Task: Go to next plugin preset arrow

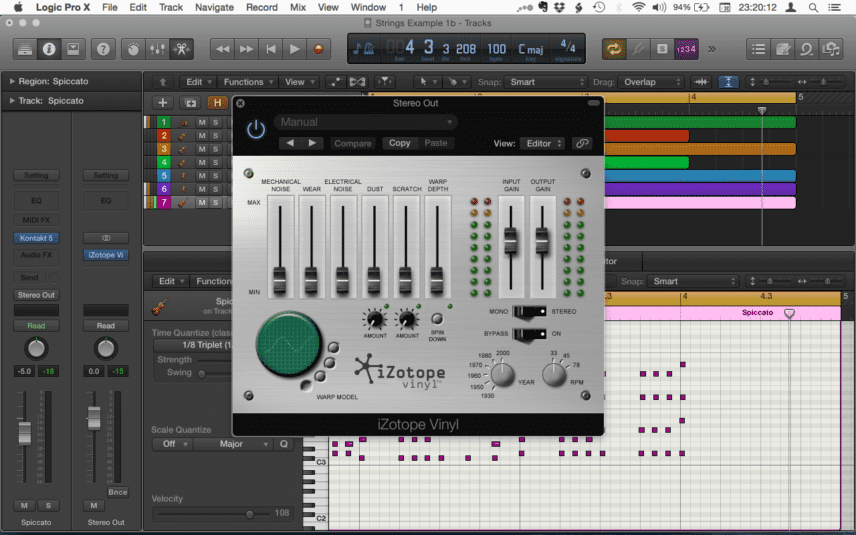Action: [x=312, y=143]
